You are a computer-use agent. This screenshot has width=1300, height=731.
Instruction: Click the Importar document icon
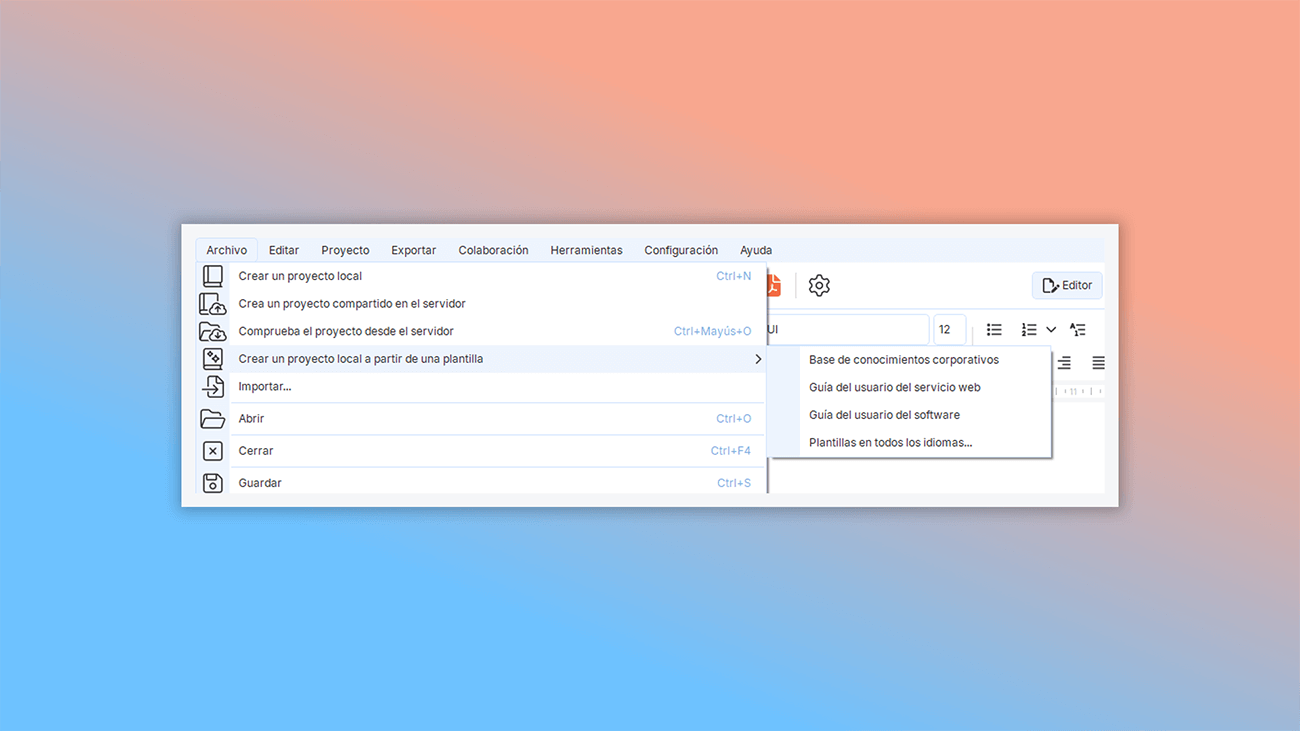click(x=213, y=386)
